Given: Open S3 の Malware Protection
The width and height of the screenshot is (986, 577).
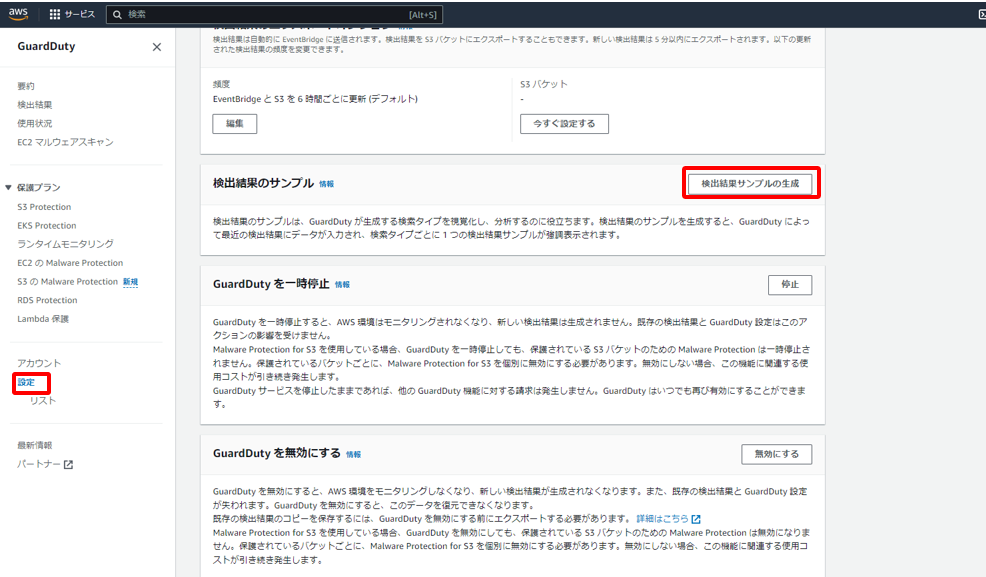Looking at the screenshot, I should 67,282.
